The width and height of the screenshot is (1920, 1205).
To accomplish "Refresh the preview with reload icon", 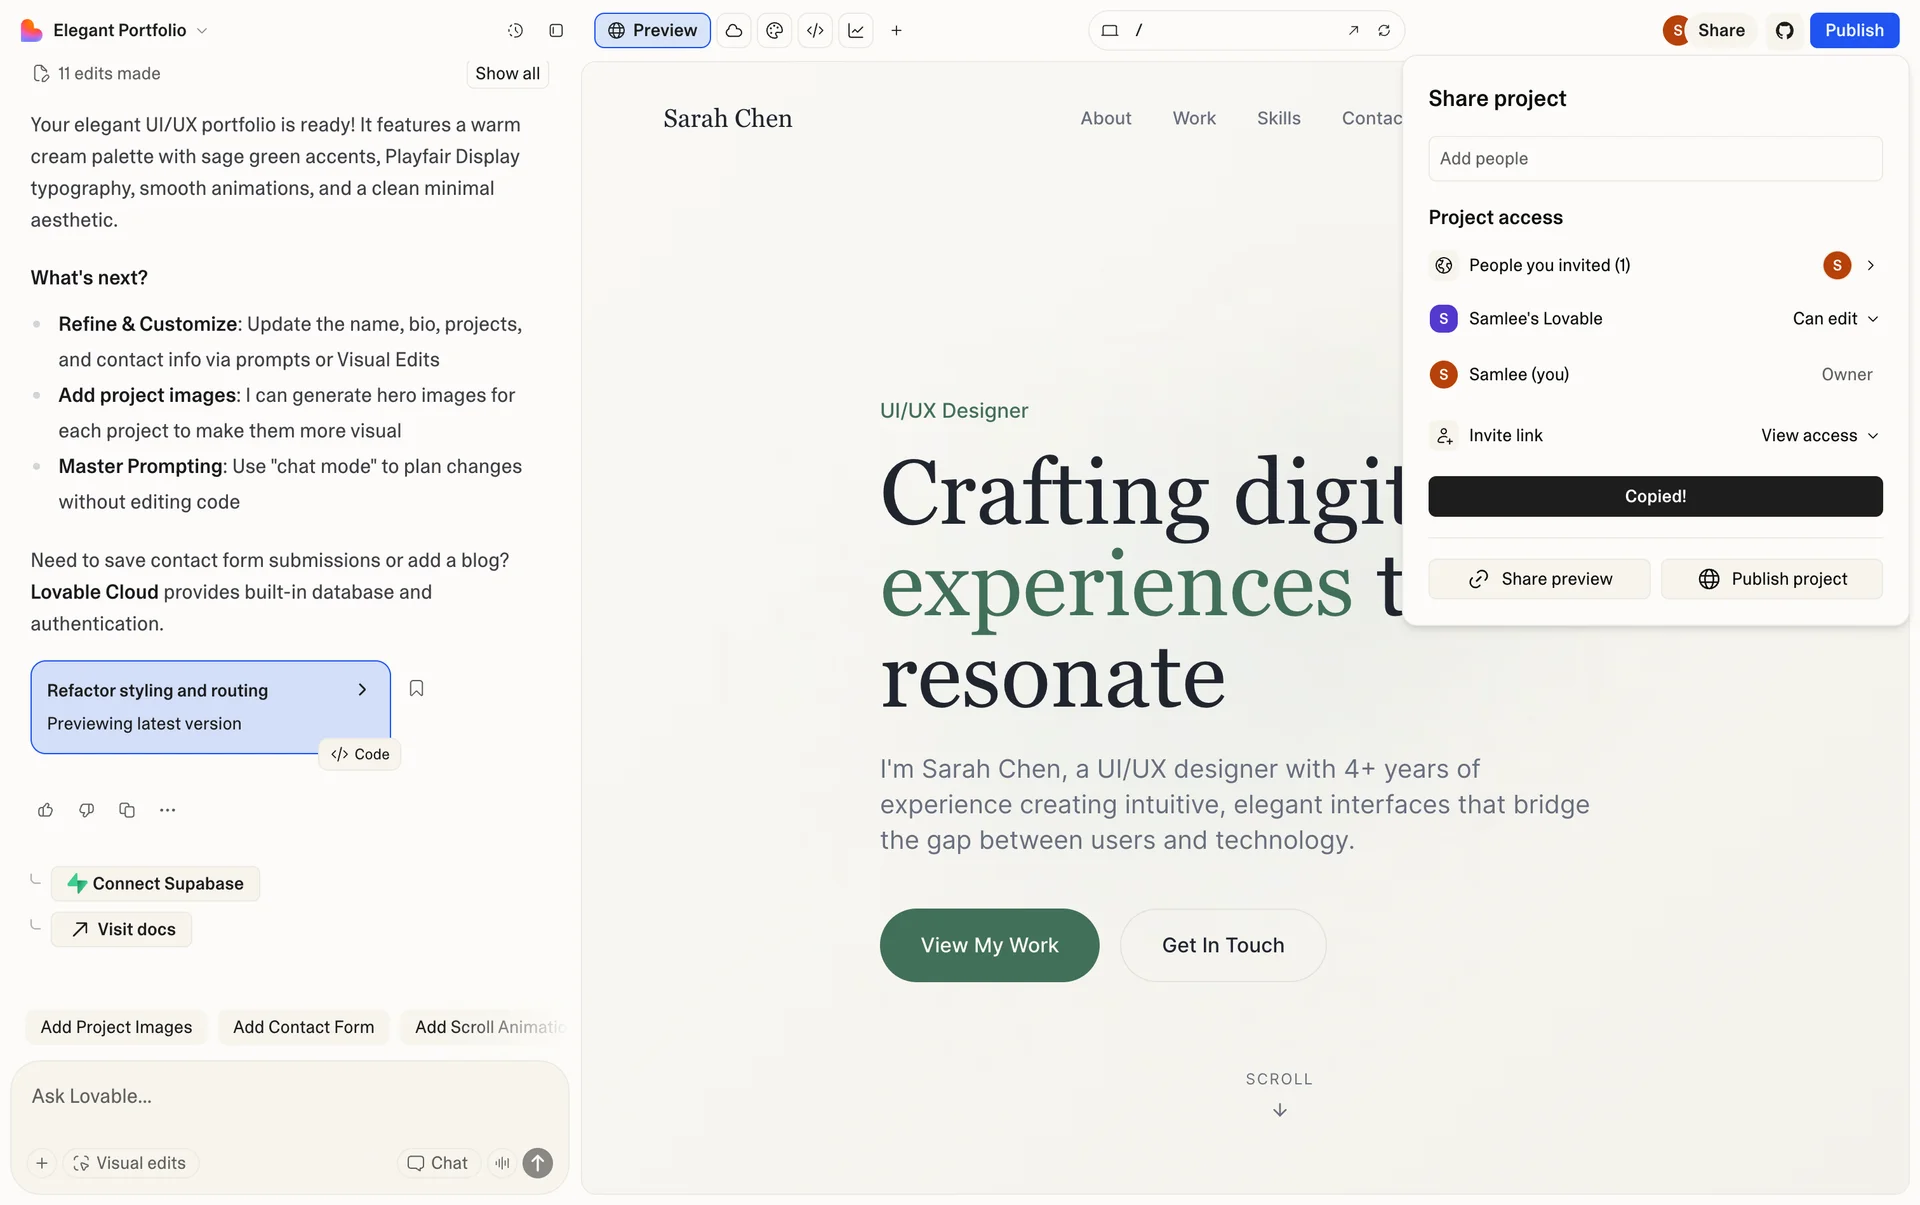I will pos(1384,31).
